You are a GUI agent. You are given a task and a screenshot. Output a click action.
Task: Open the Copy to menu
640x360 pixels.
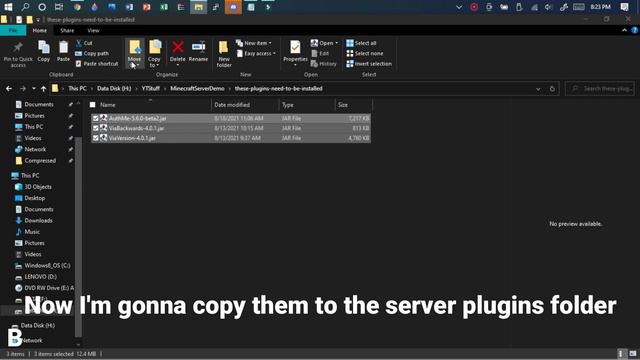(x=155, y=54)
